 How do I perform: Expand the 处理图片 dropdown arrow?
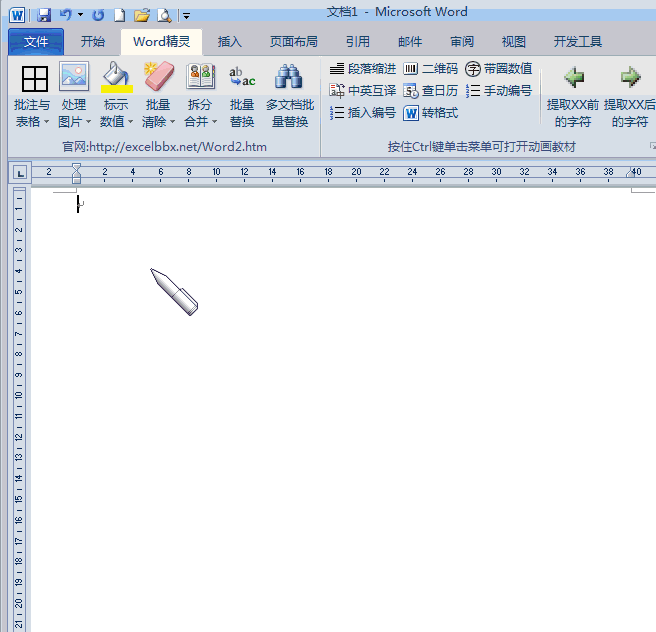[x=88, y=122]
